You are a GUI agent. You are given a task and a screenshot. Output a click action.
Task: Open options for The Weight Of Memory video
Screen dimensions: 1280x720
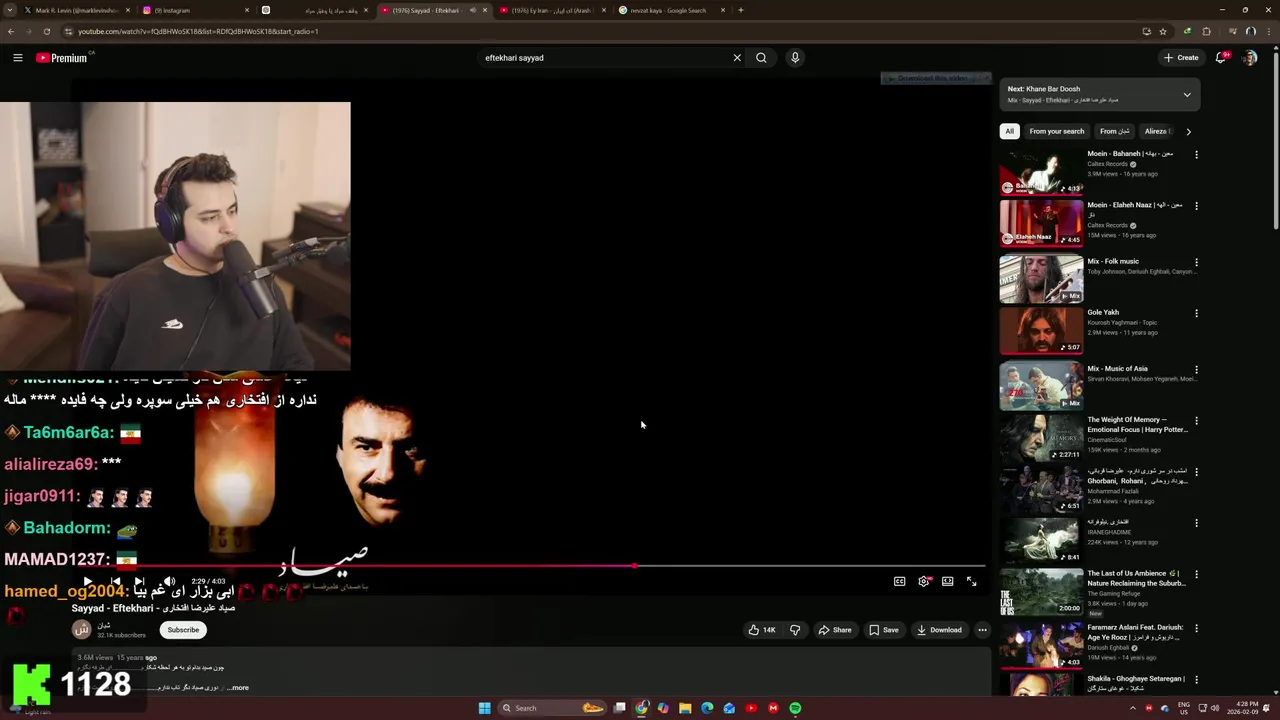(1196, 421)
